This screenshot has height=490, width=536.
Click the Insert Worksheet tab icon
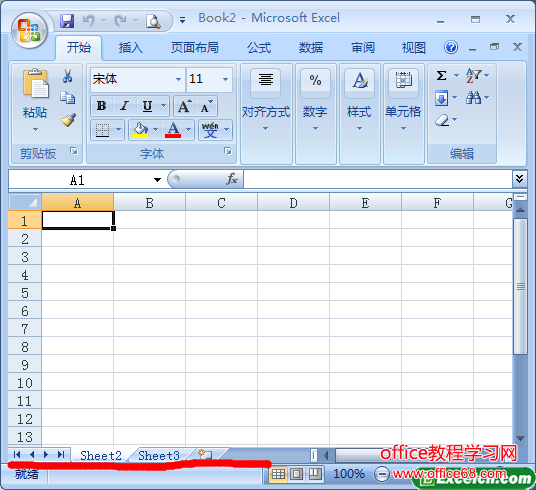[205, 454]
